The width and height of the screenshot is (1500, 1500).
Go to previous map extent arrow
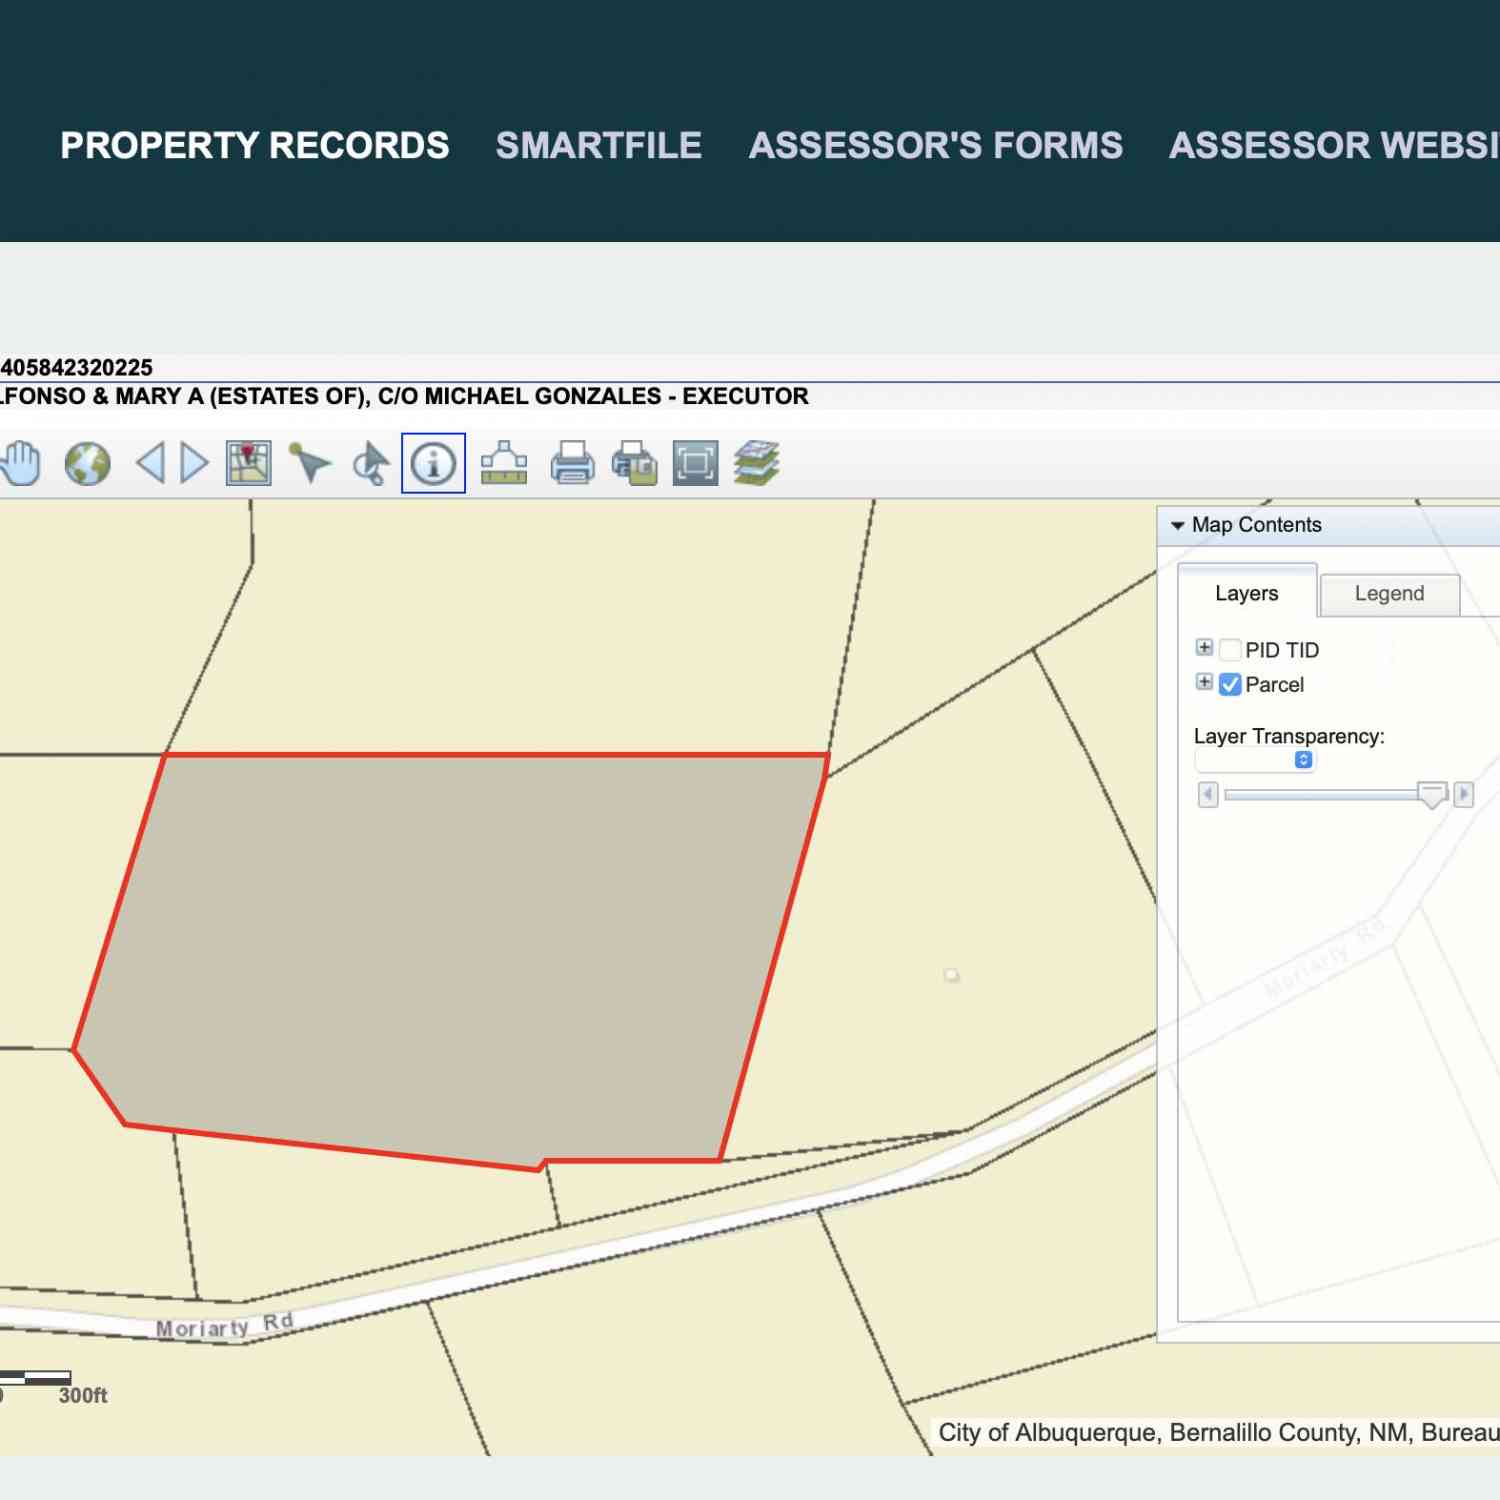click(151, 464)
